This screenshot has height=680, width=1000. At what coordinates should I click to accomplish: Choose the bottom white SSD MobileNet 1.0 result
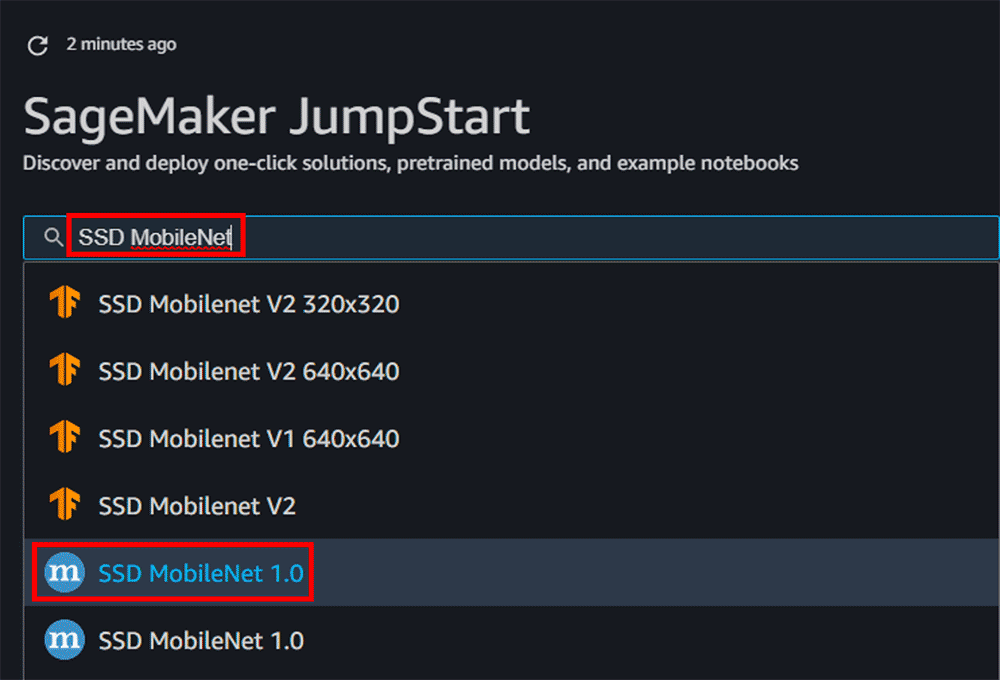tap(200, 640)
